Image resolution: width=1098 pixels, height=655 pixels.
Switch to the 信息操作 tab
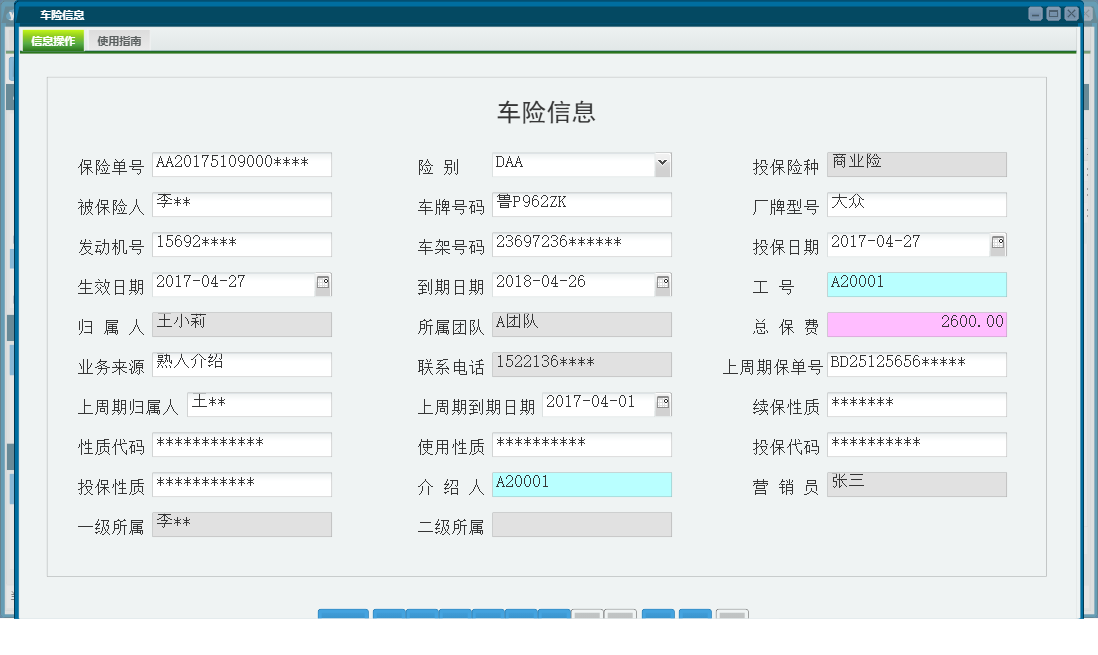click(x=53, y=41)
